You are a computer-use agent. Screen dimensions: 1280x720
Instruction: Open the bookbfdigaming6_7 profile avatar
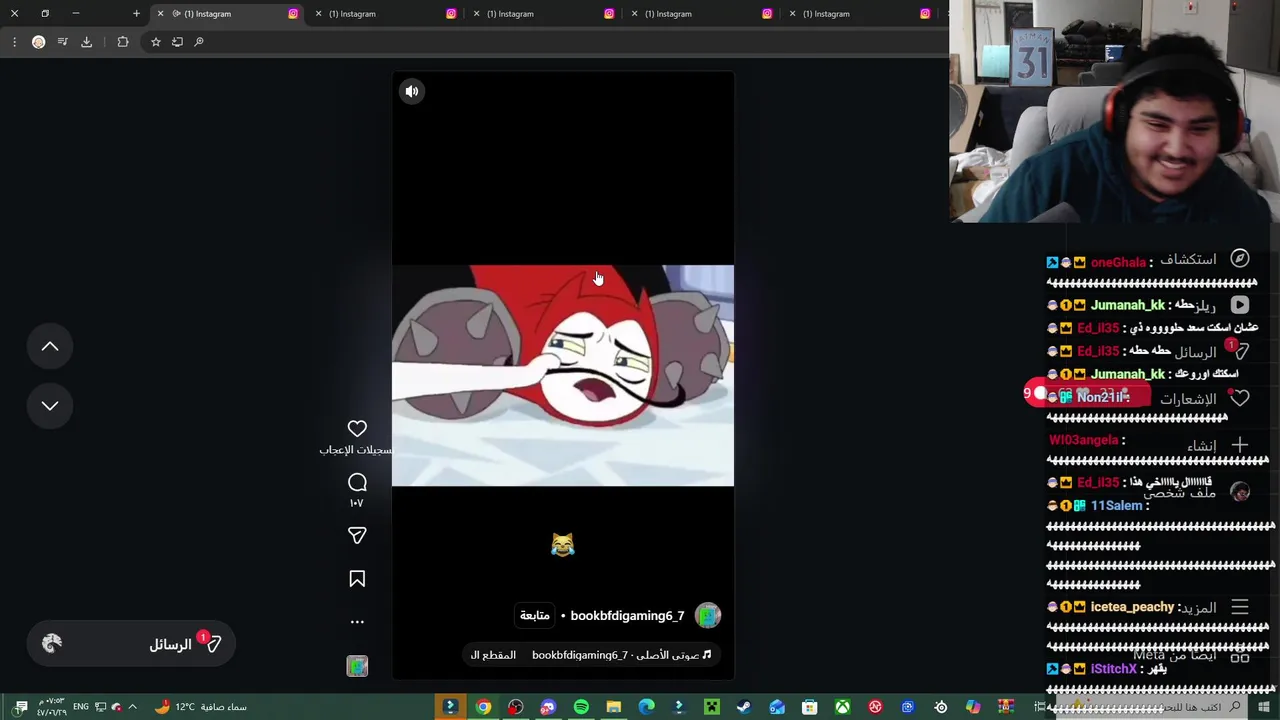(x=708, y=615)
